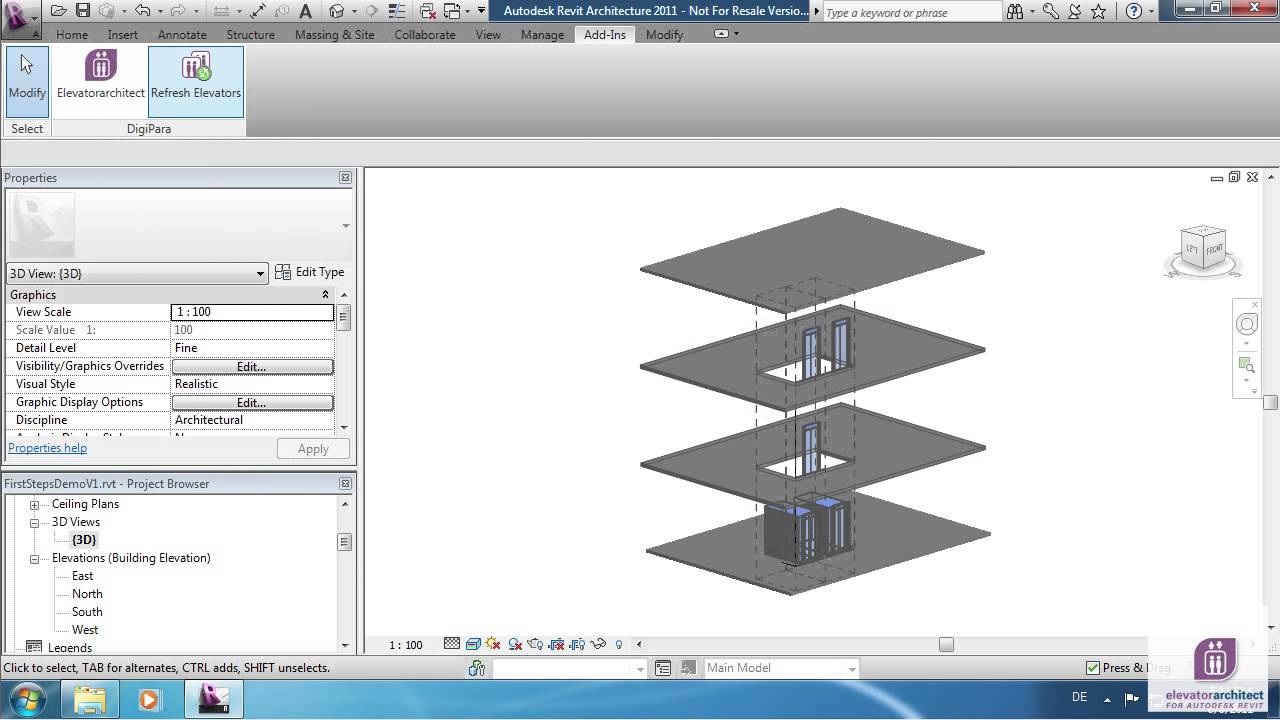This screenshot has width=1280, height=720.
Task: Click the Apply button in Properties
Action: click(x=313, y=449)
